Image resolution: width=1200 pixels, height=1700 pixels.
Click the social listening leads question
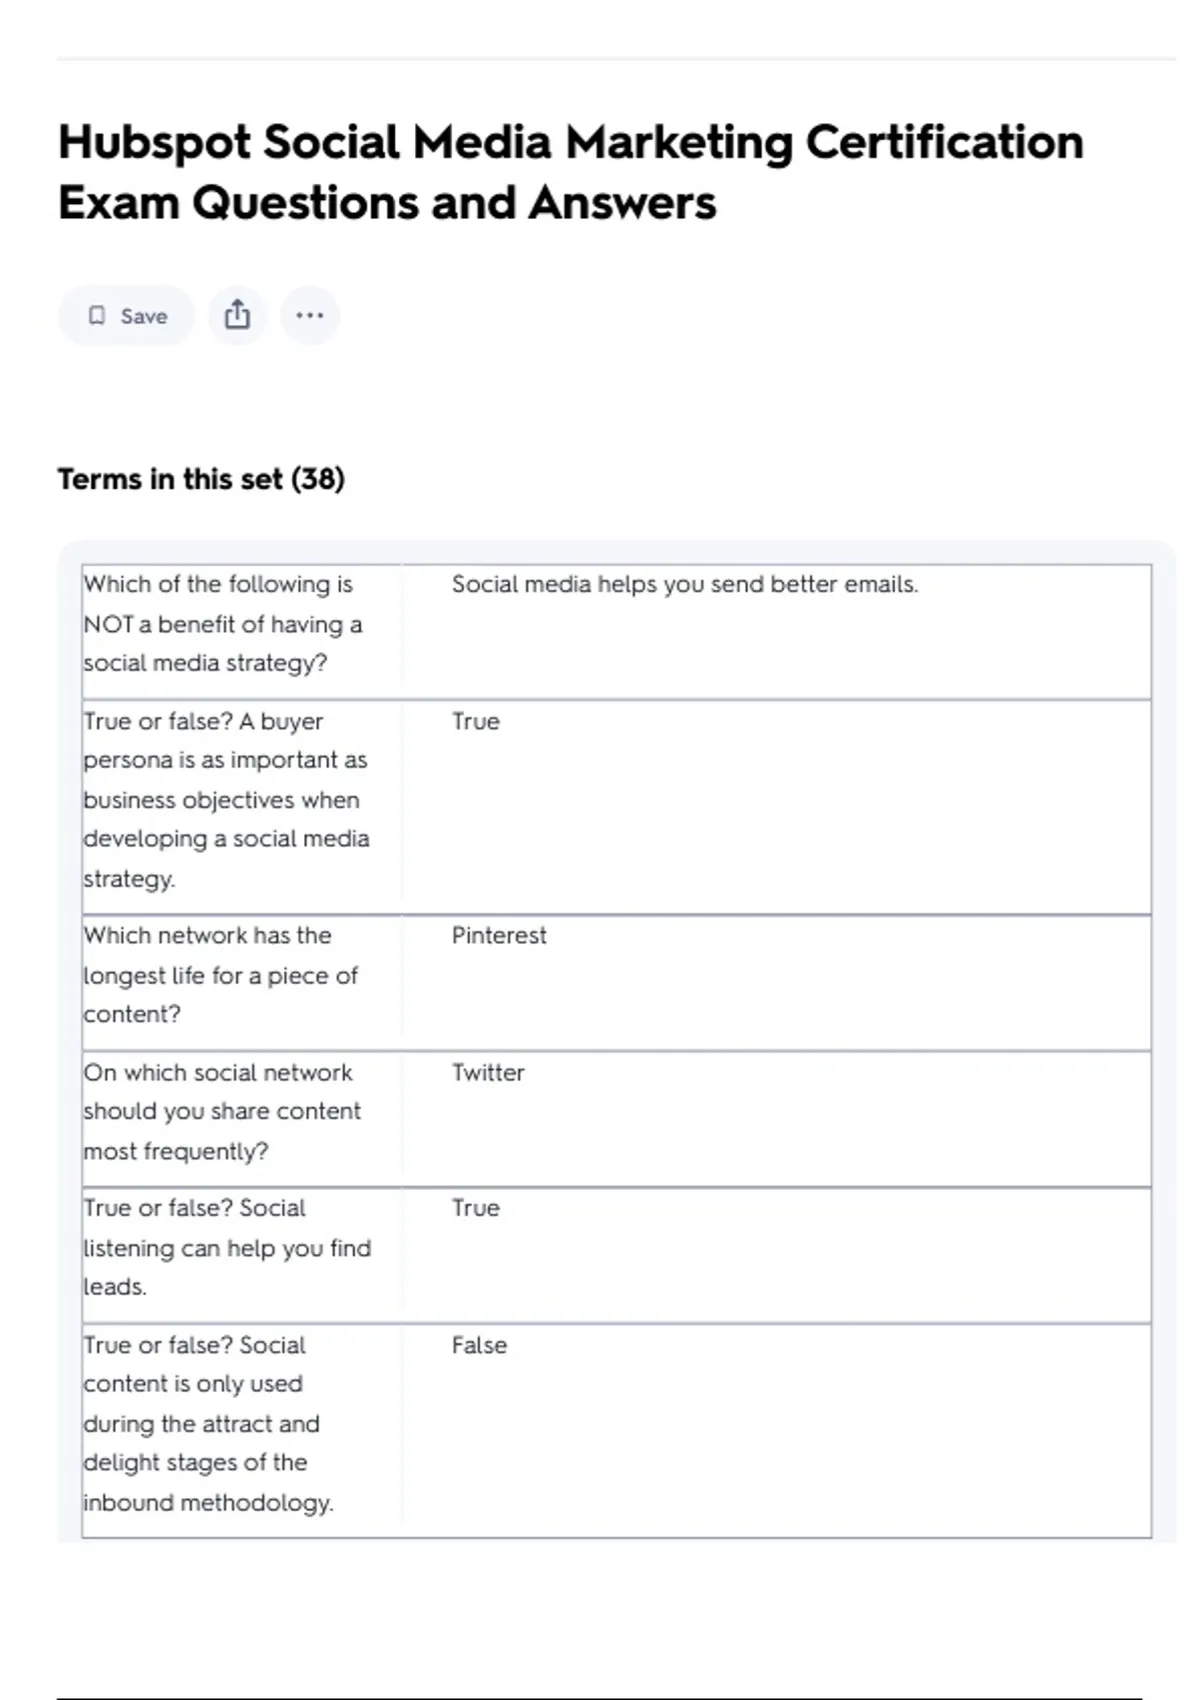[x=226, y=1248]
